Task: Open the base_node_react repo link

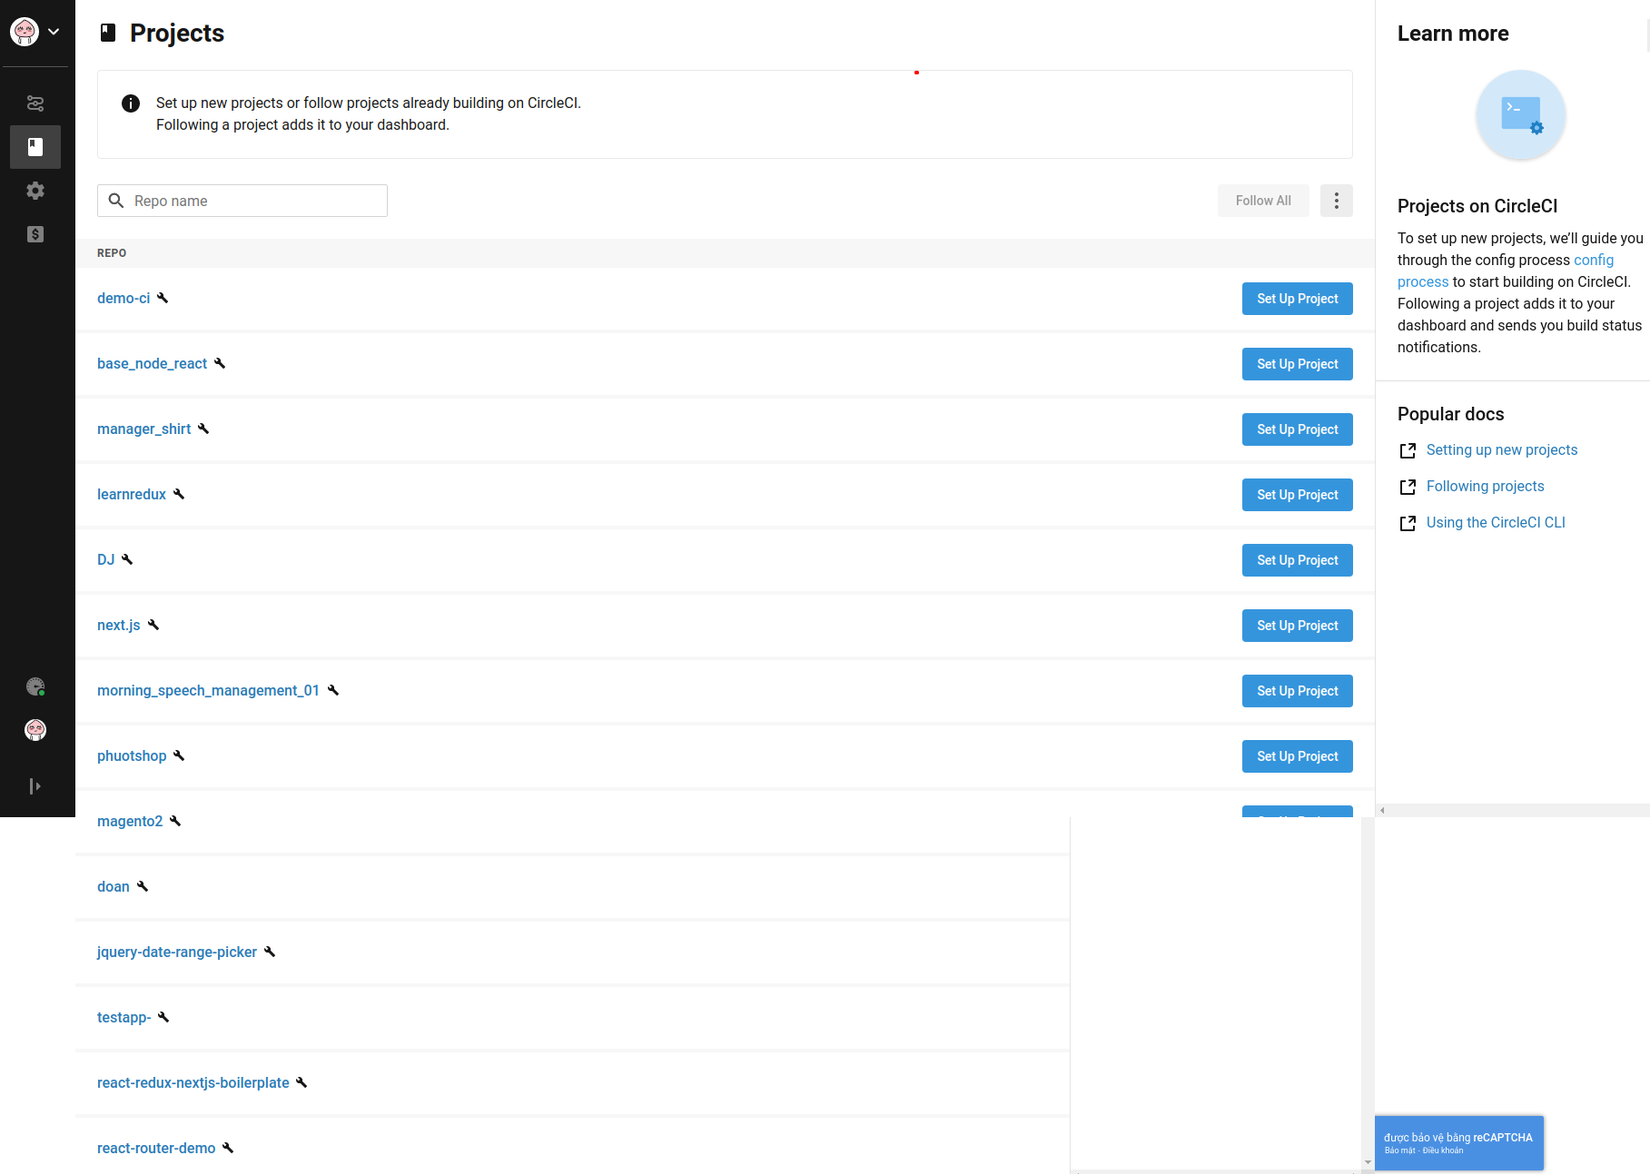Action: [x=152, y=364]
